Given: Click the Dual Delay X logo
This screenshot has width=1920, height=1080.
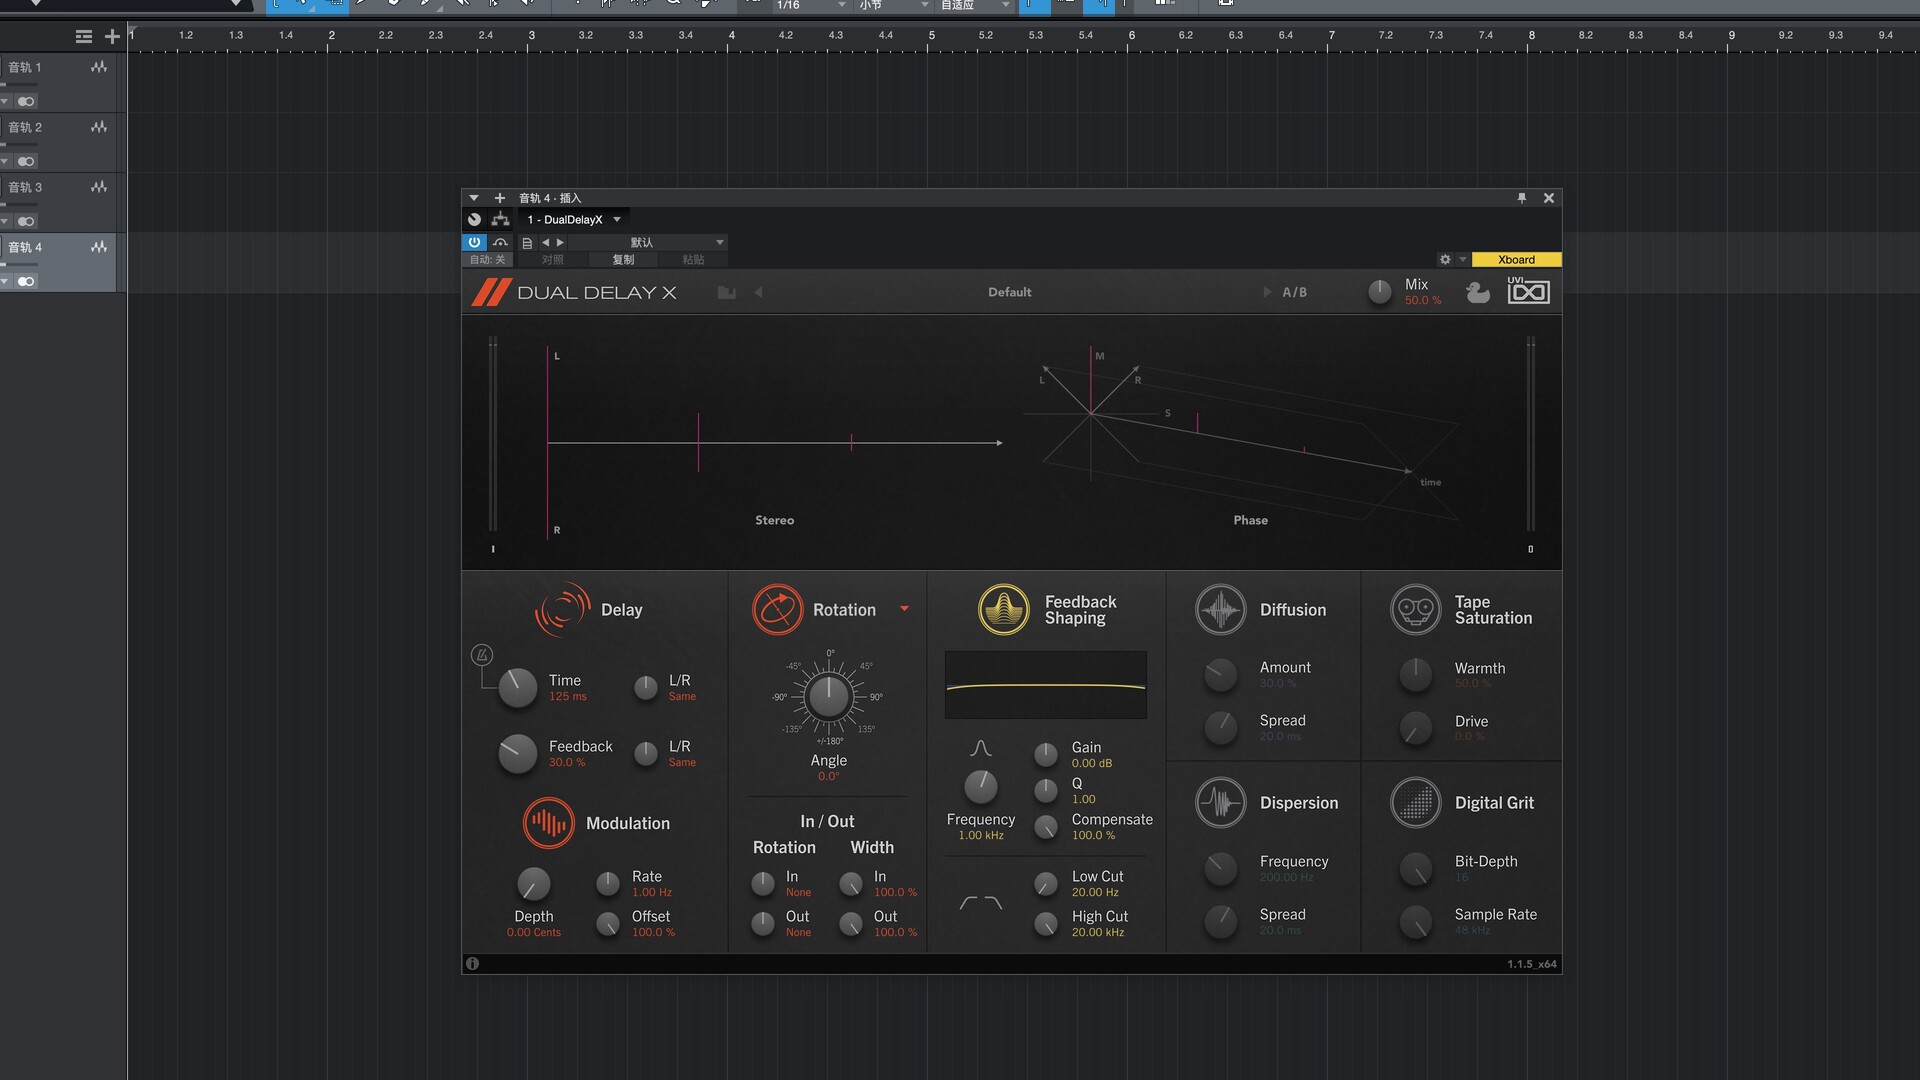Looking at the screenshot, I should click(x=574, y=292).
